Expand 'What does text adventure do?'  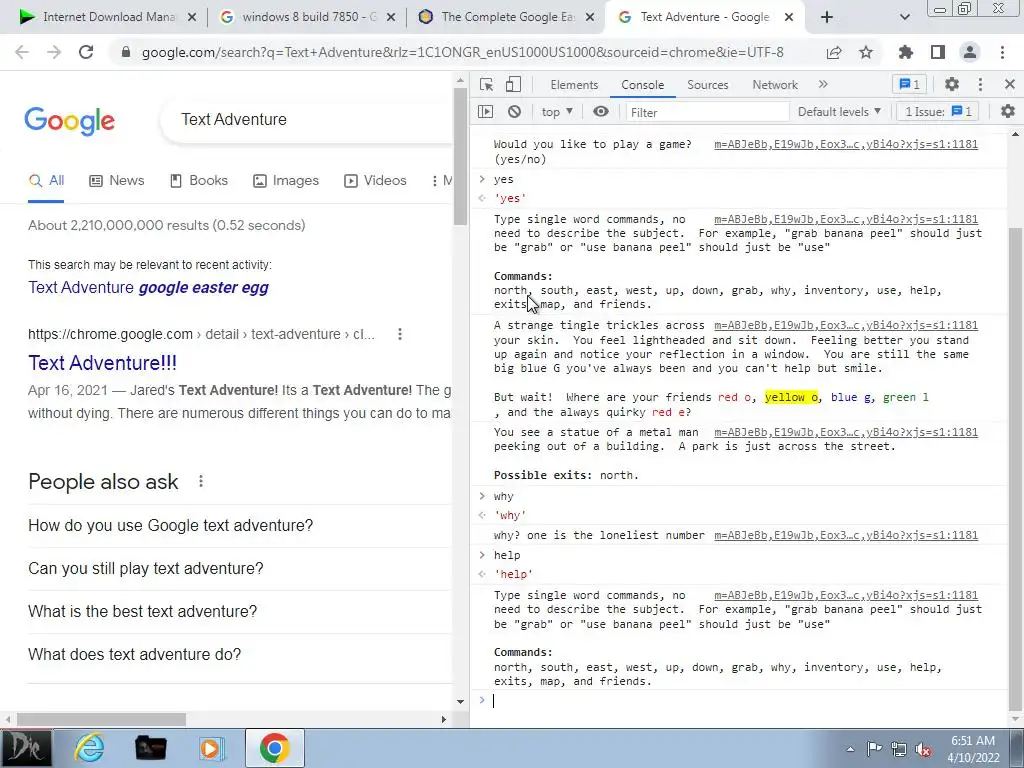pyautogui.click(x=240, y=654)
